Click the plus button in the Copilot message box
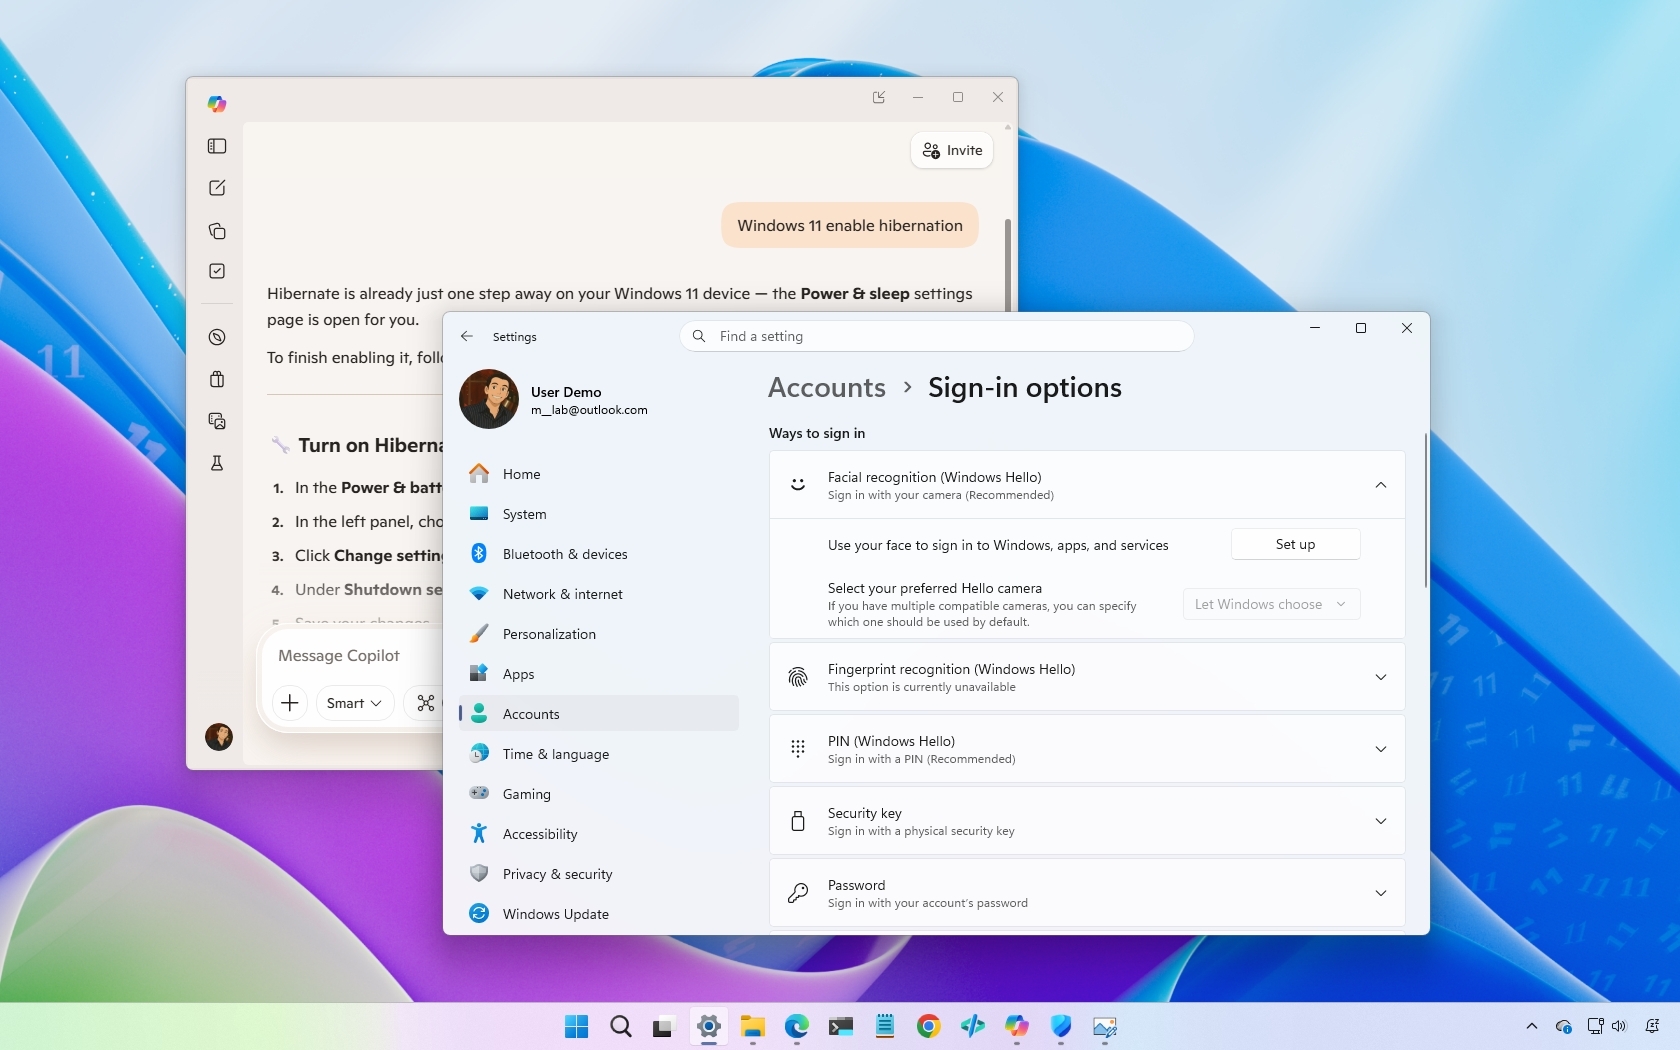Image resolution: width=1680 pixels, height=1050 pixels. pyautogui.click(x=289, y=702)
